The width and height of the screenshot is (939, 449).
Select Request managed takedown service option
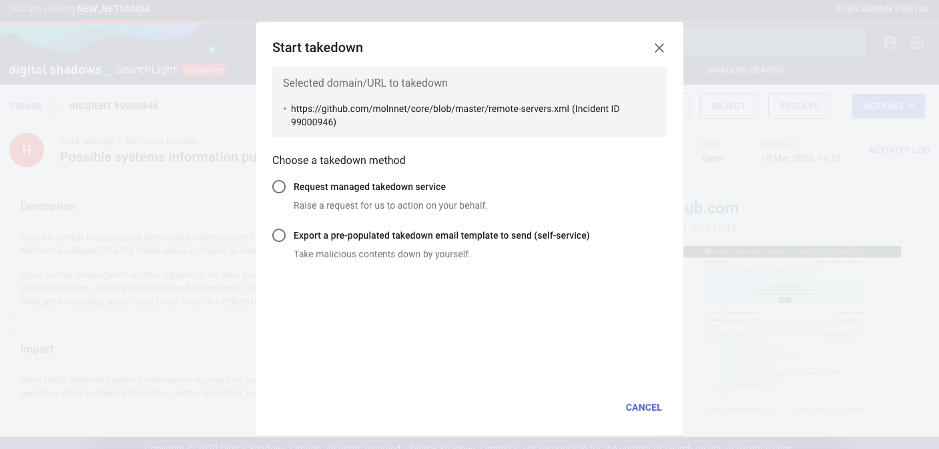click(279, 187)
